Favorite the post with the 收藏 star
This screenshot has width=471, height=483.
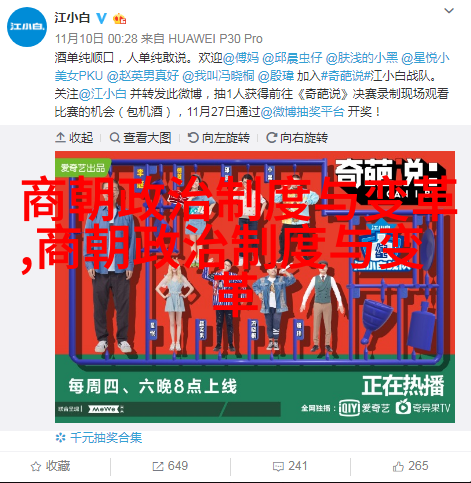click(x=50, y=466)
